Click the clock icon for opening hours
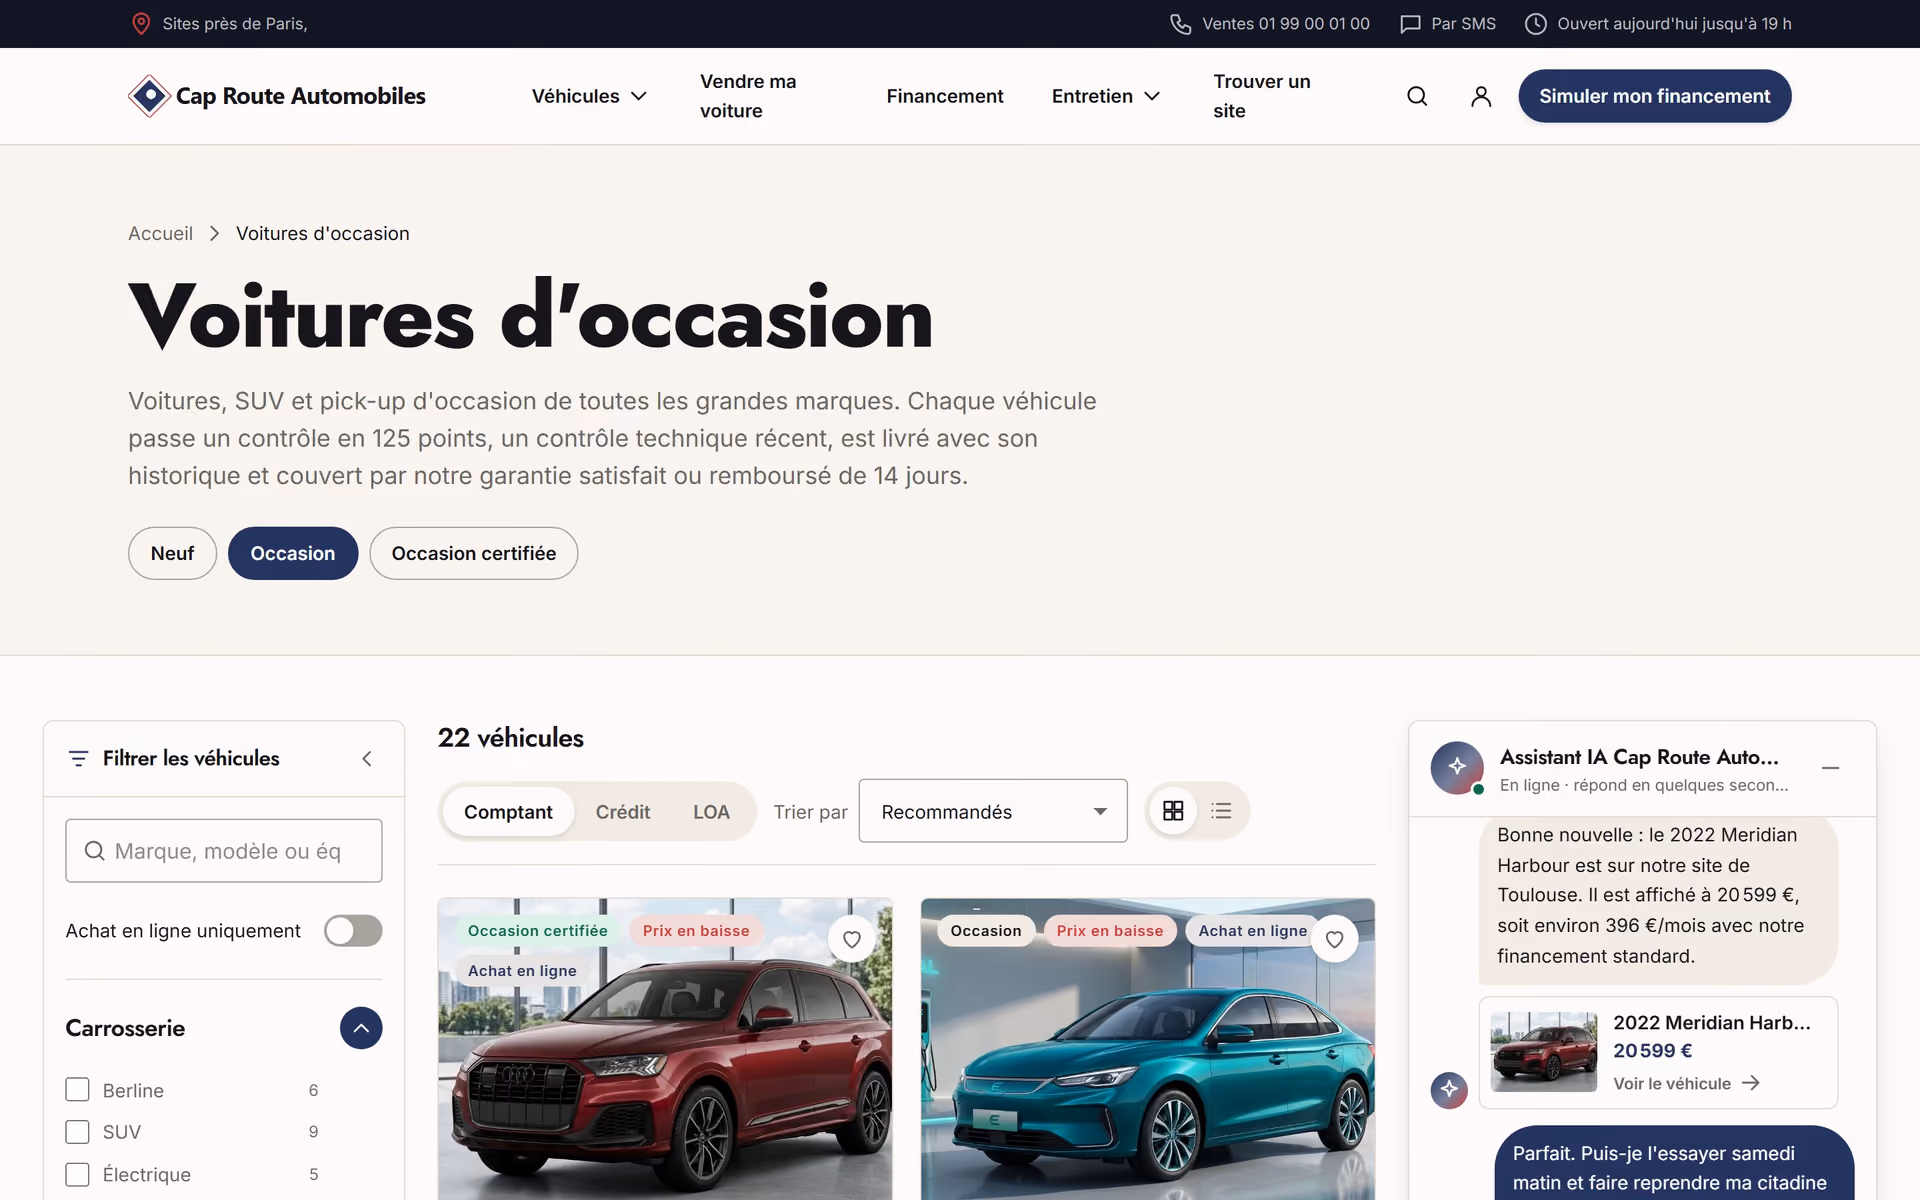This screenshot has height=1200, width=1920. pos(1535,24)
